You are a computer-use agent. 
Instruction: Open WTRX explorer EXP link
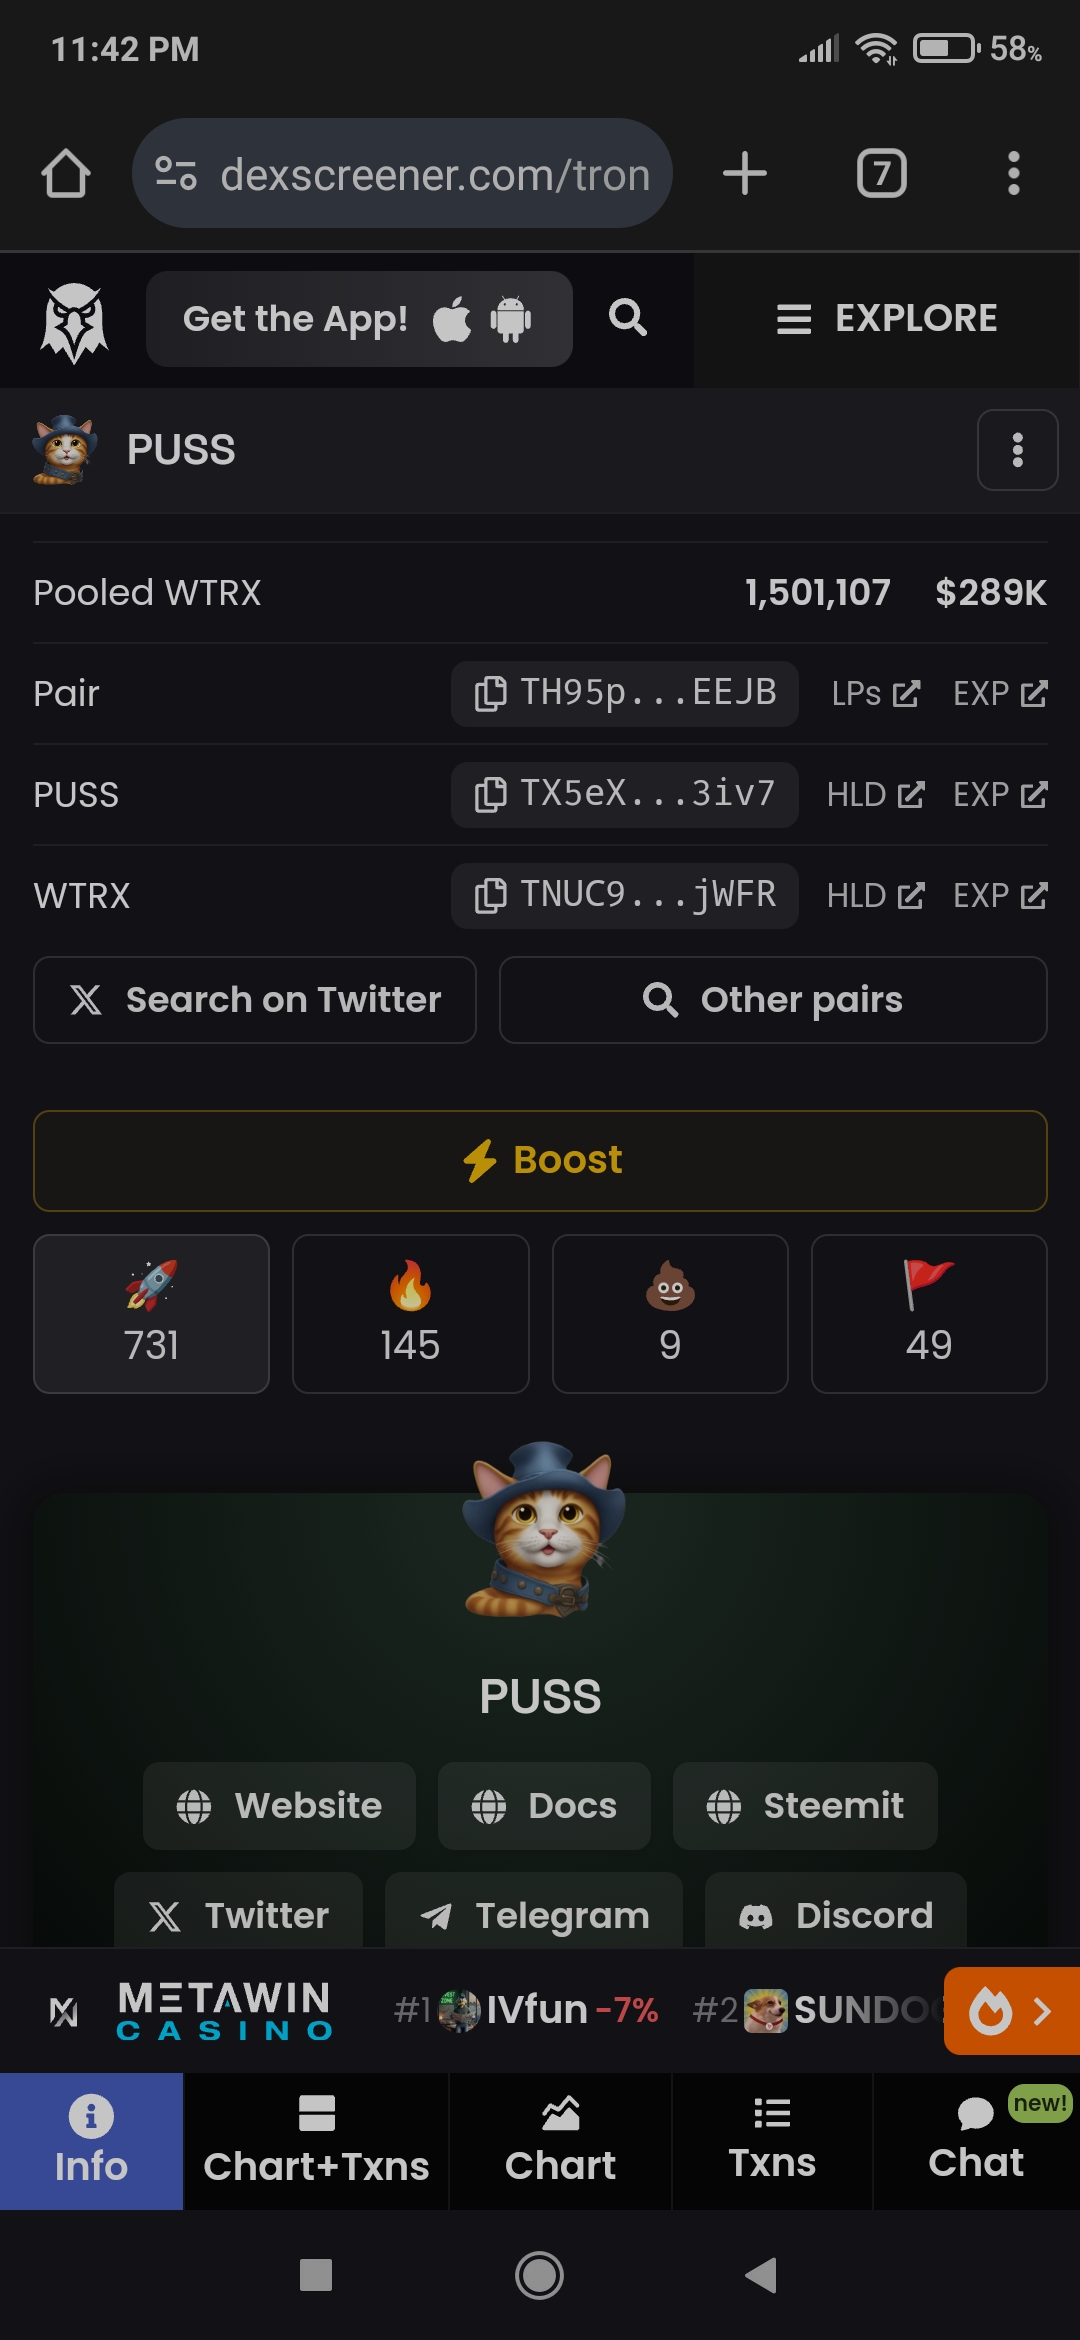(x=1000, y=895)
